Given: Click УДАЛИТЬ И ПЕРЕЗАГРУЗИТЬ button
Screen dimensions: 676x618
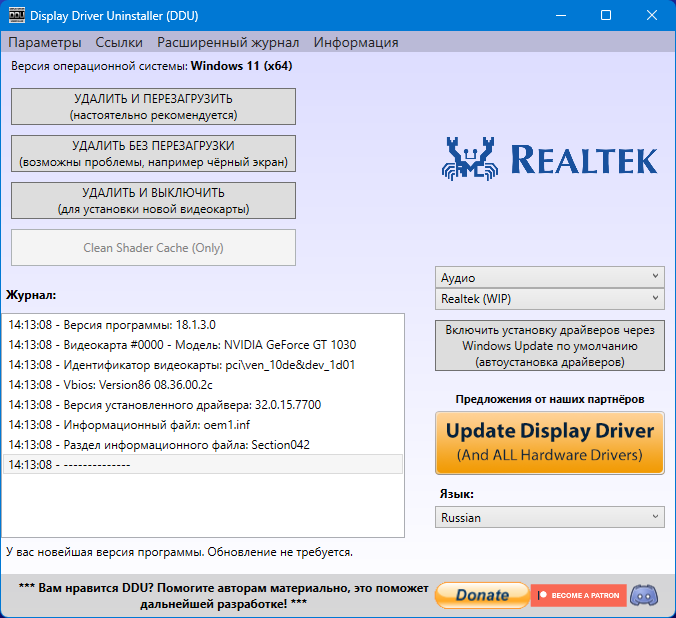Looking at the screenshot, I should 153,107.
